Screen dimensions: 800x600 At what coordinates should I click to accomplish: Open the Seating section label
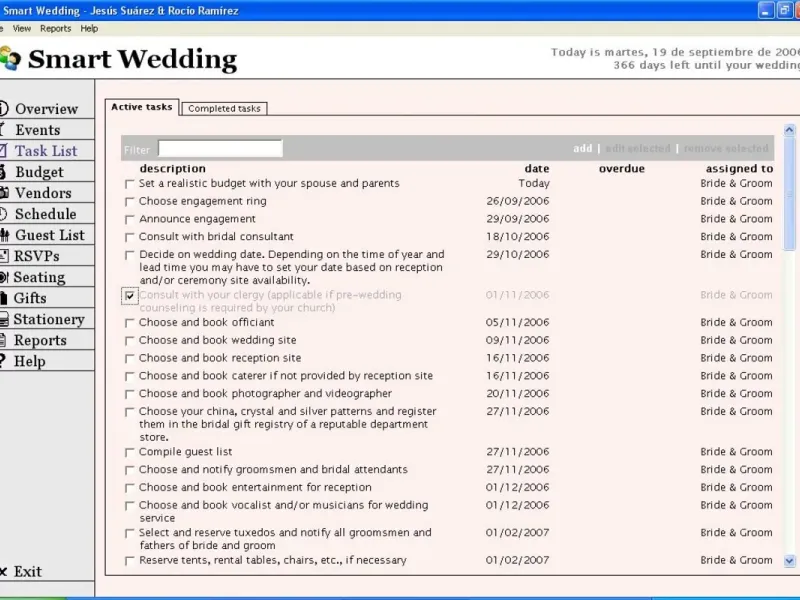coord(39,277)
